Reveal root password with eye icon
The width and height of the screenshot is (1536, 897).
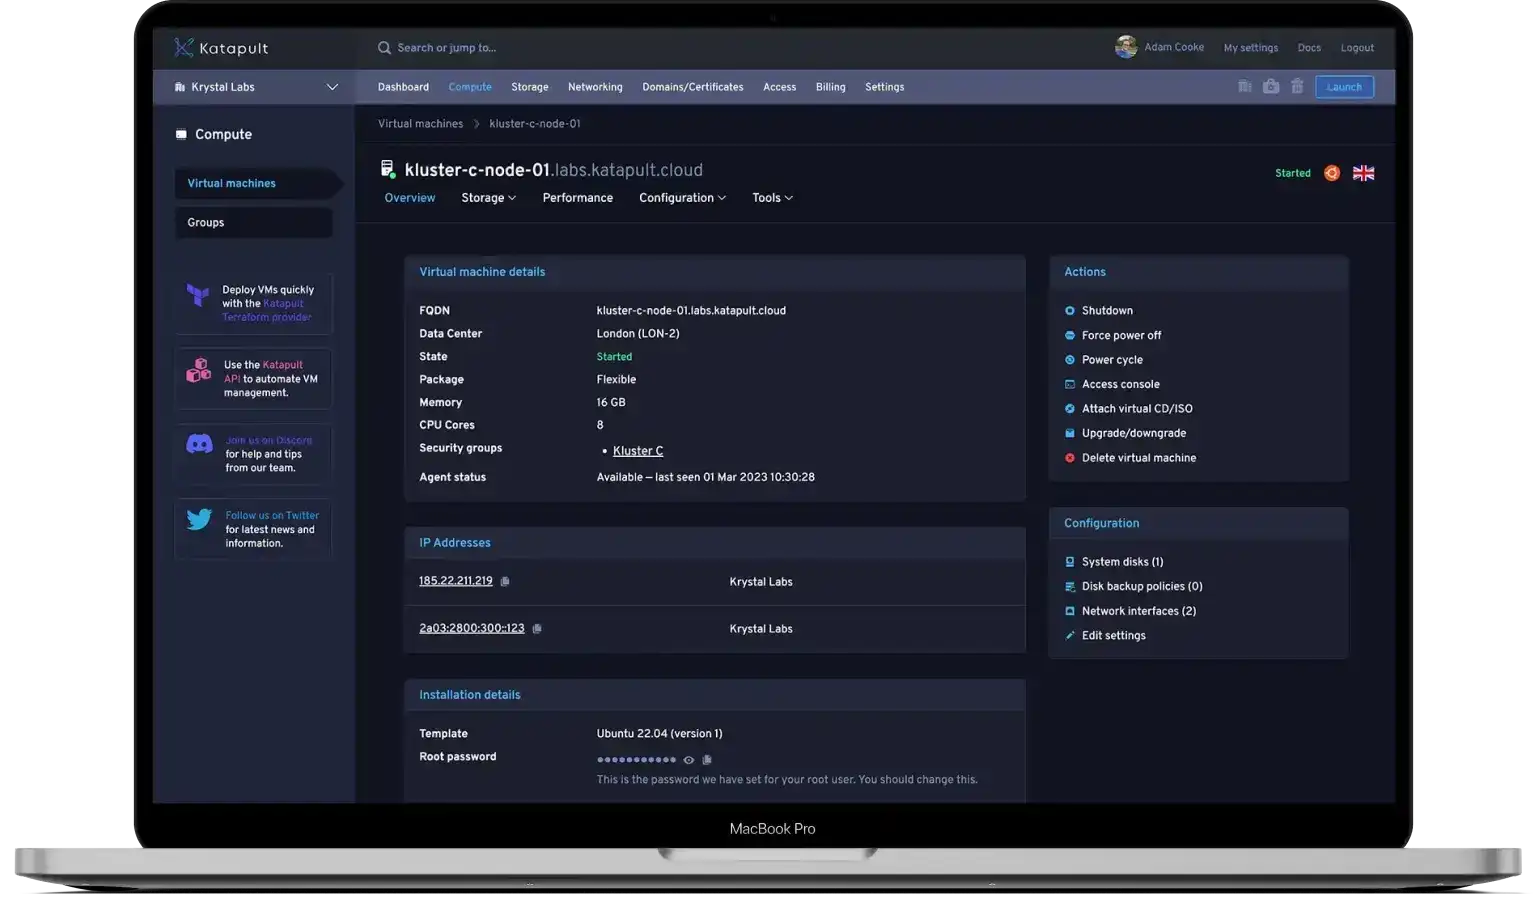(x=688, y=760)
